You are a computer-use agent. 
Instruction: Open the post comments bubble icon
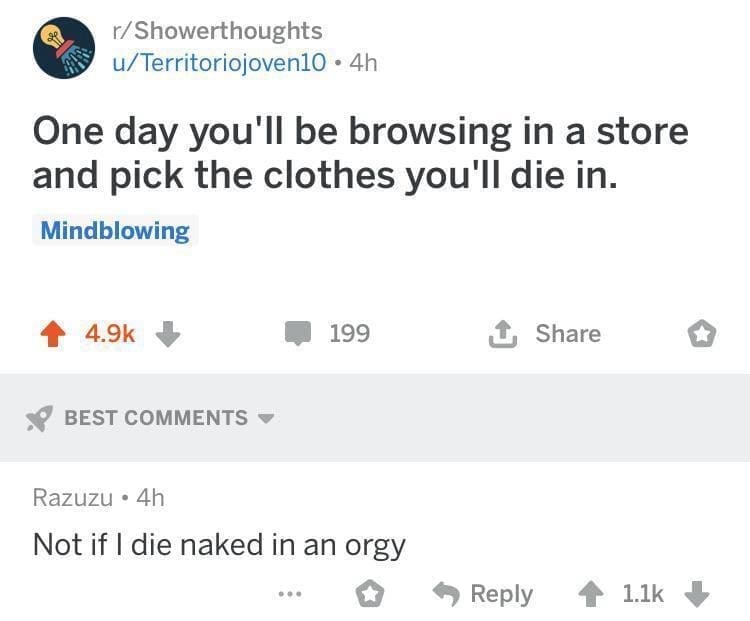tap(298, 334)
